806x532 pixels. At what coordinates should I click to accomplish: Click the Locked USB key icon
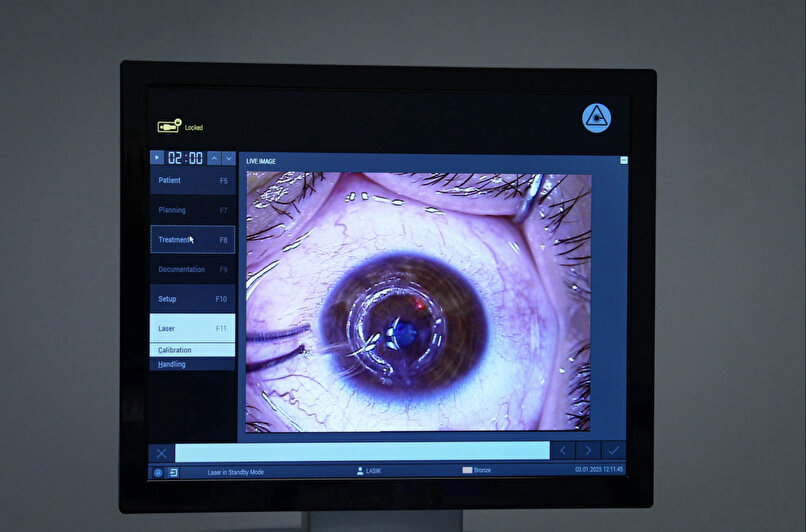tap(168, 127)
